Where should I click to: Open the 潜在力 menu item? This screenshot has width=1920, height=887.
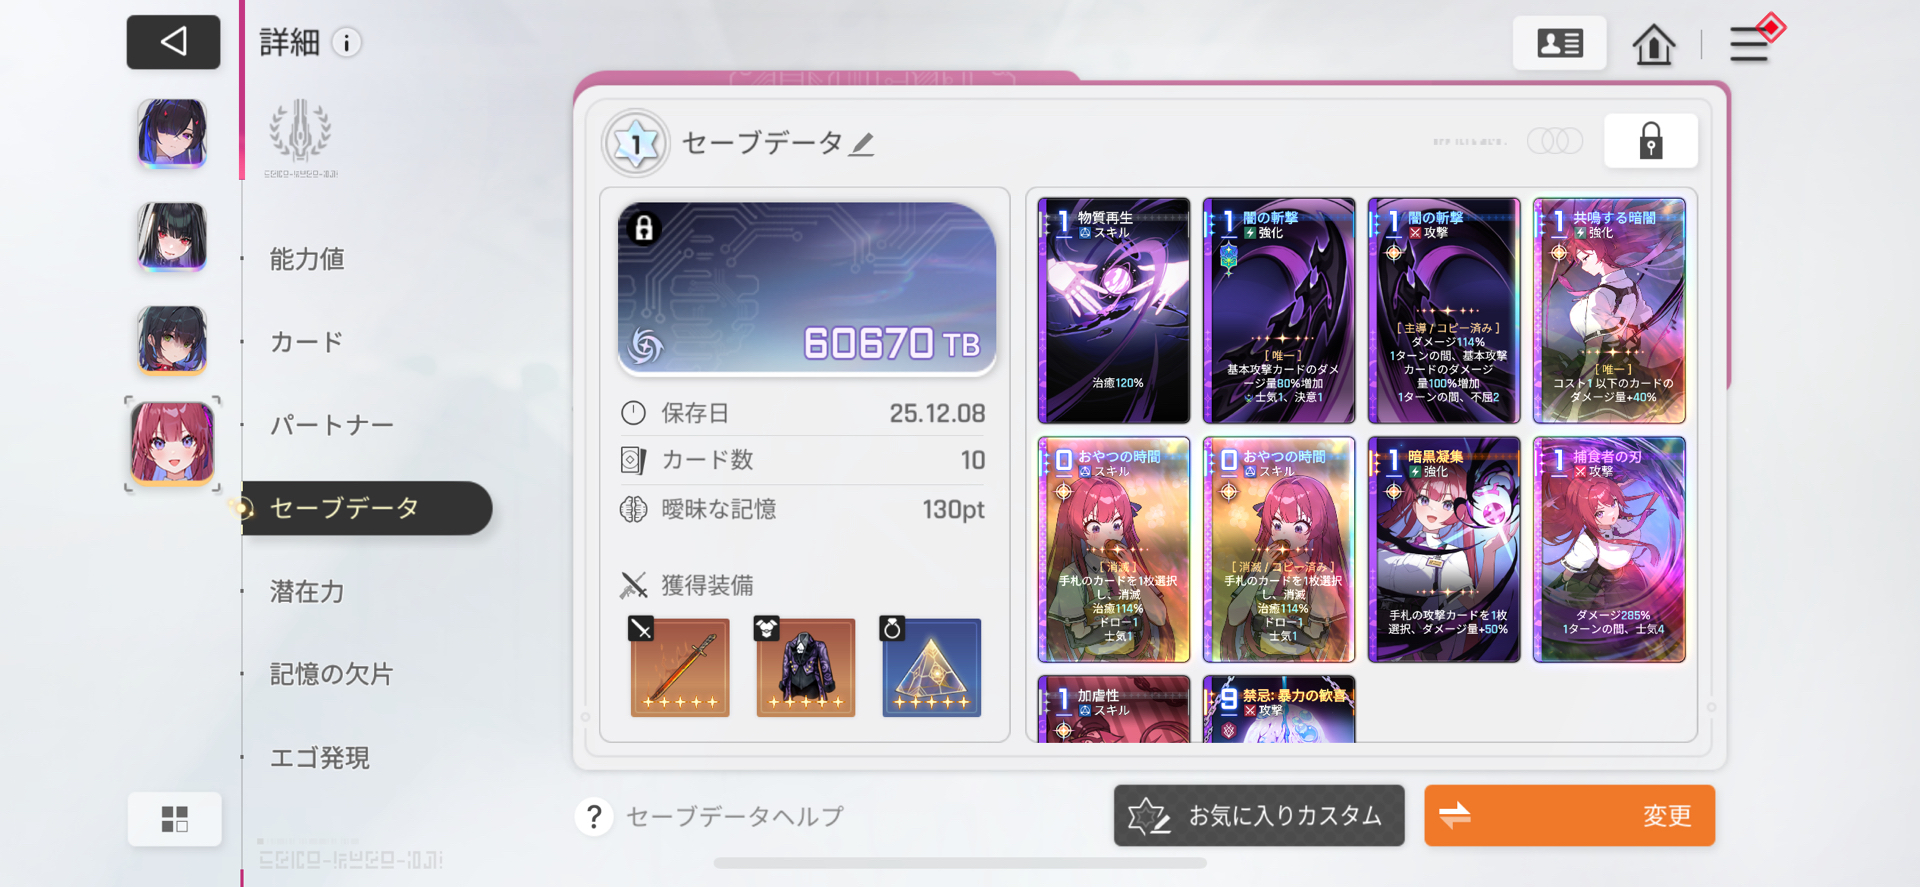[x=307, y=591]
